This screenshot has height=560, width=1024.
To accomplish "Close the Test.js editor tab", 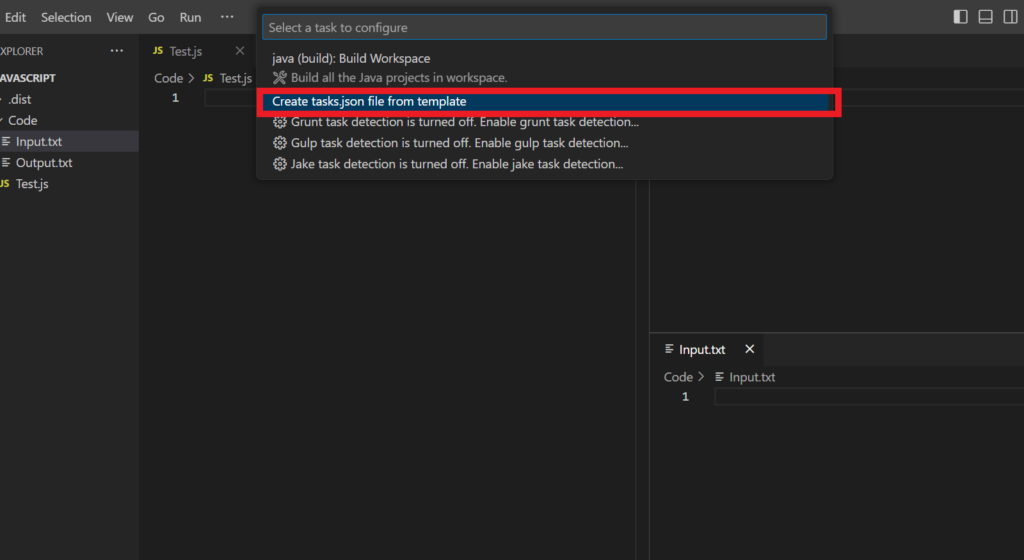I will (x=239, y=51).
